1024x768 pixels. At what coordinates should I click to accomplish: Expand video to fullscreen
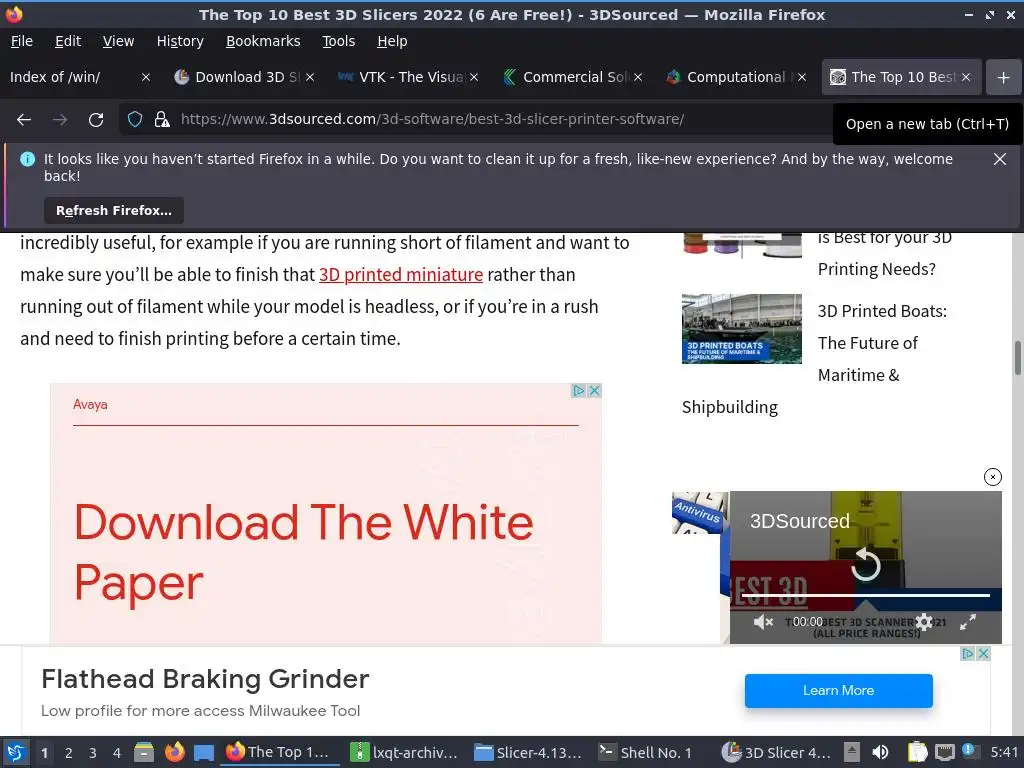click(967, 622)
